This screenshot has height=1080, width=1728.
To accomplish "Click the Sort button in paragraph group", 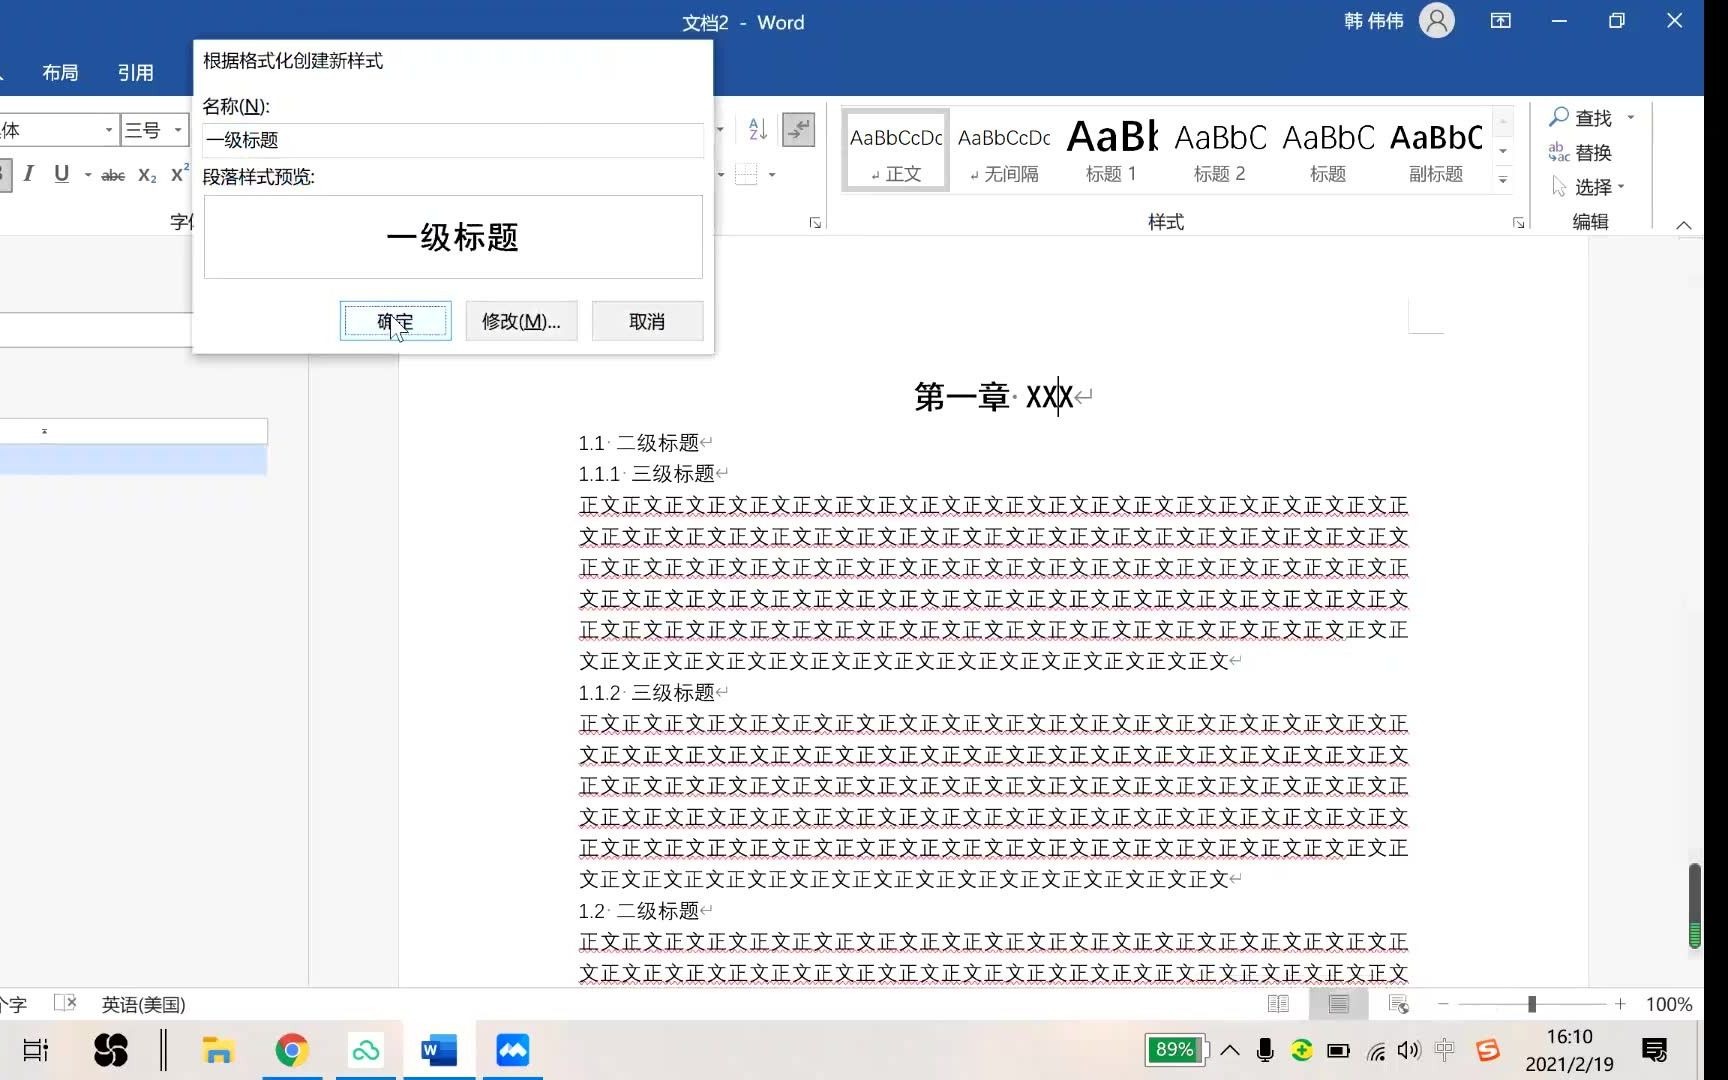I will coord(754,129).
